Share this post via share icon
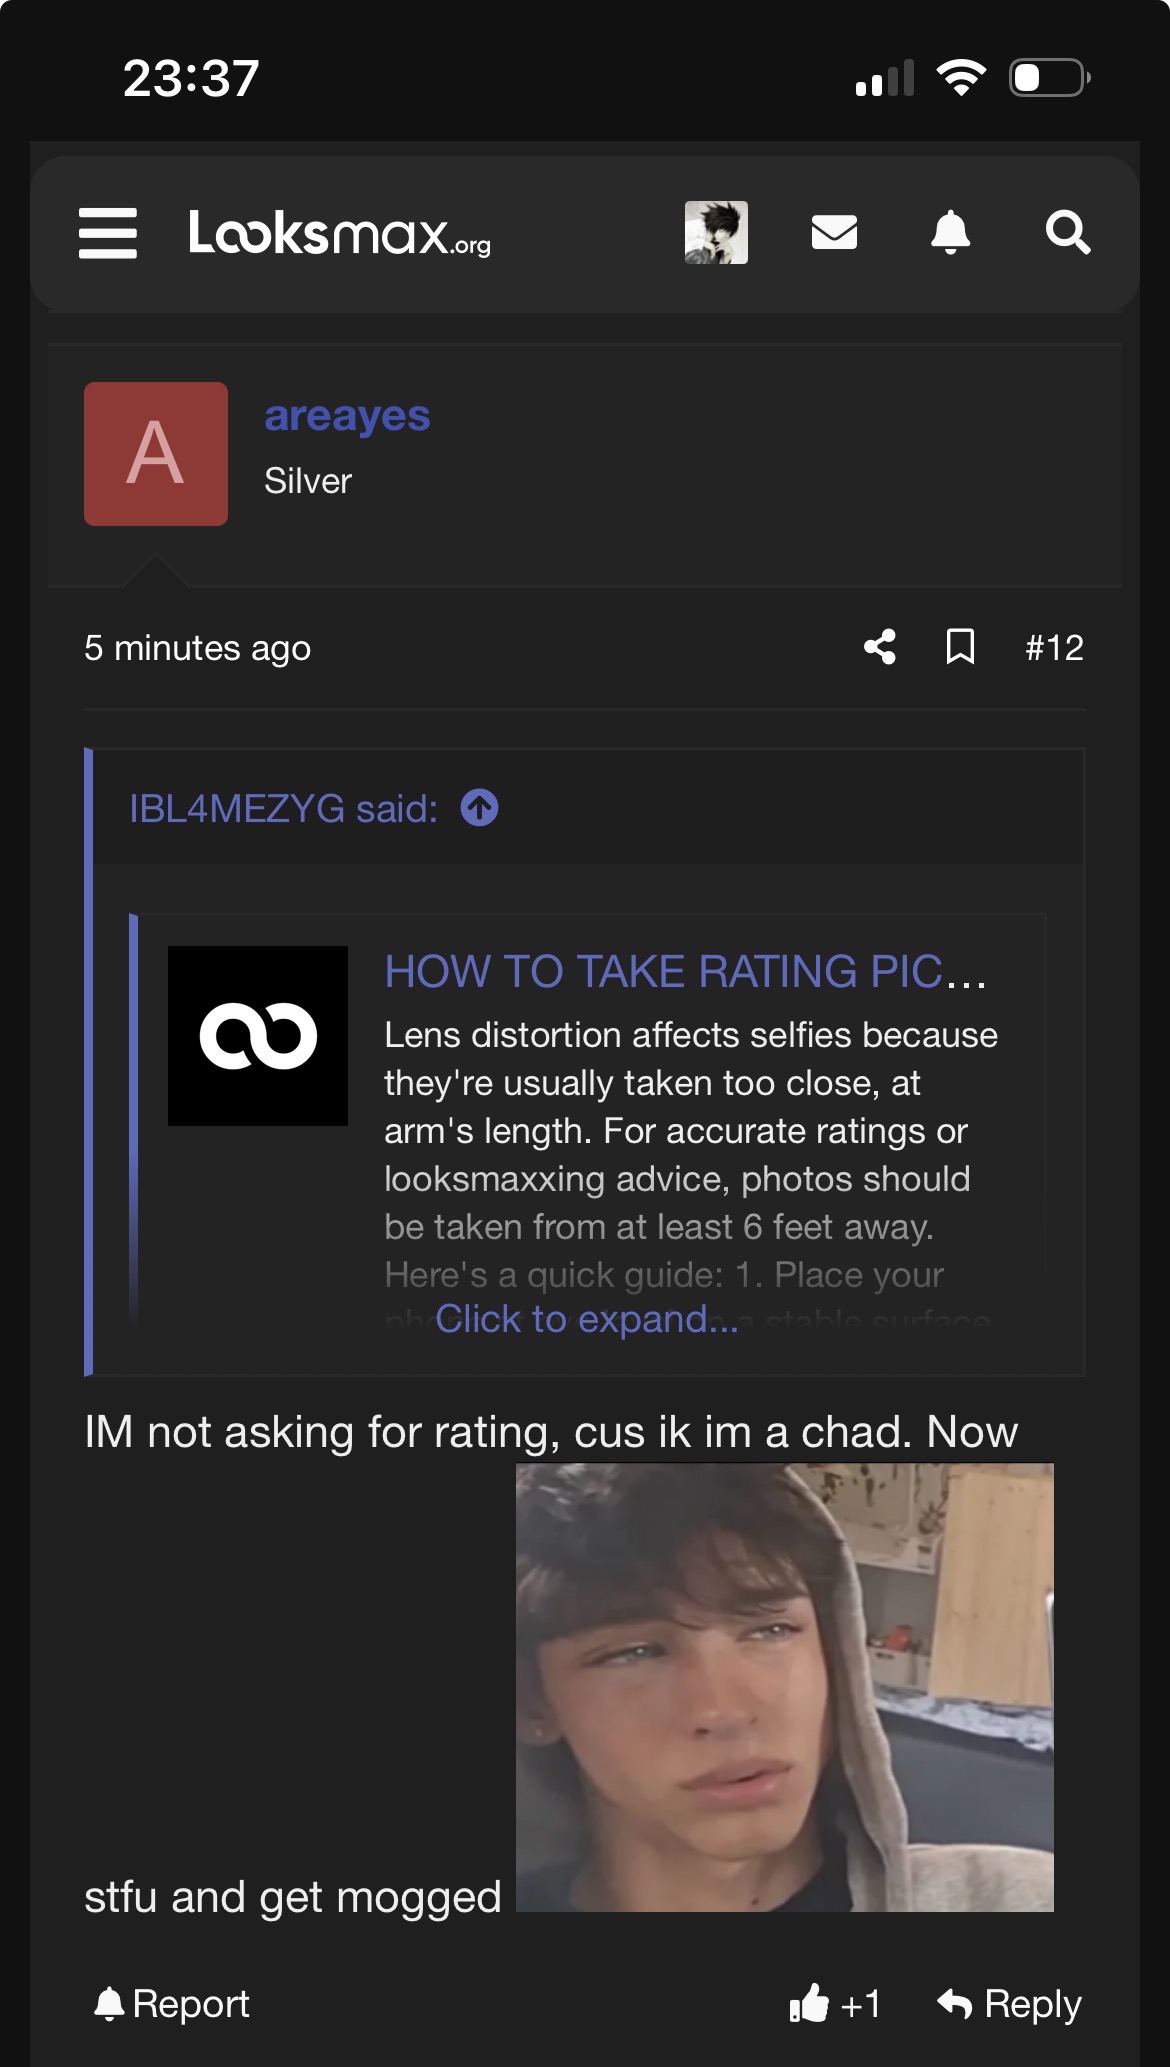The image size is (1170, 2067). pos(880,647)
